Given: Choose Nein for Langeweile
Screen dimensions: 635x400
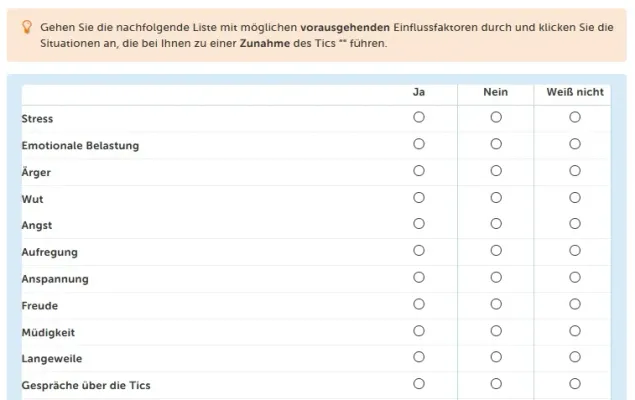Looking at the screenshot, I should click(x=496, y=357).
